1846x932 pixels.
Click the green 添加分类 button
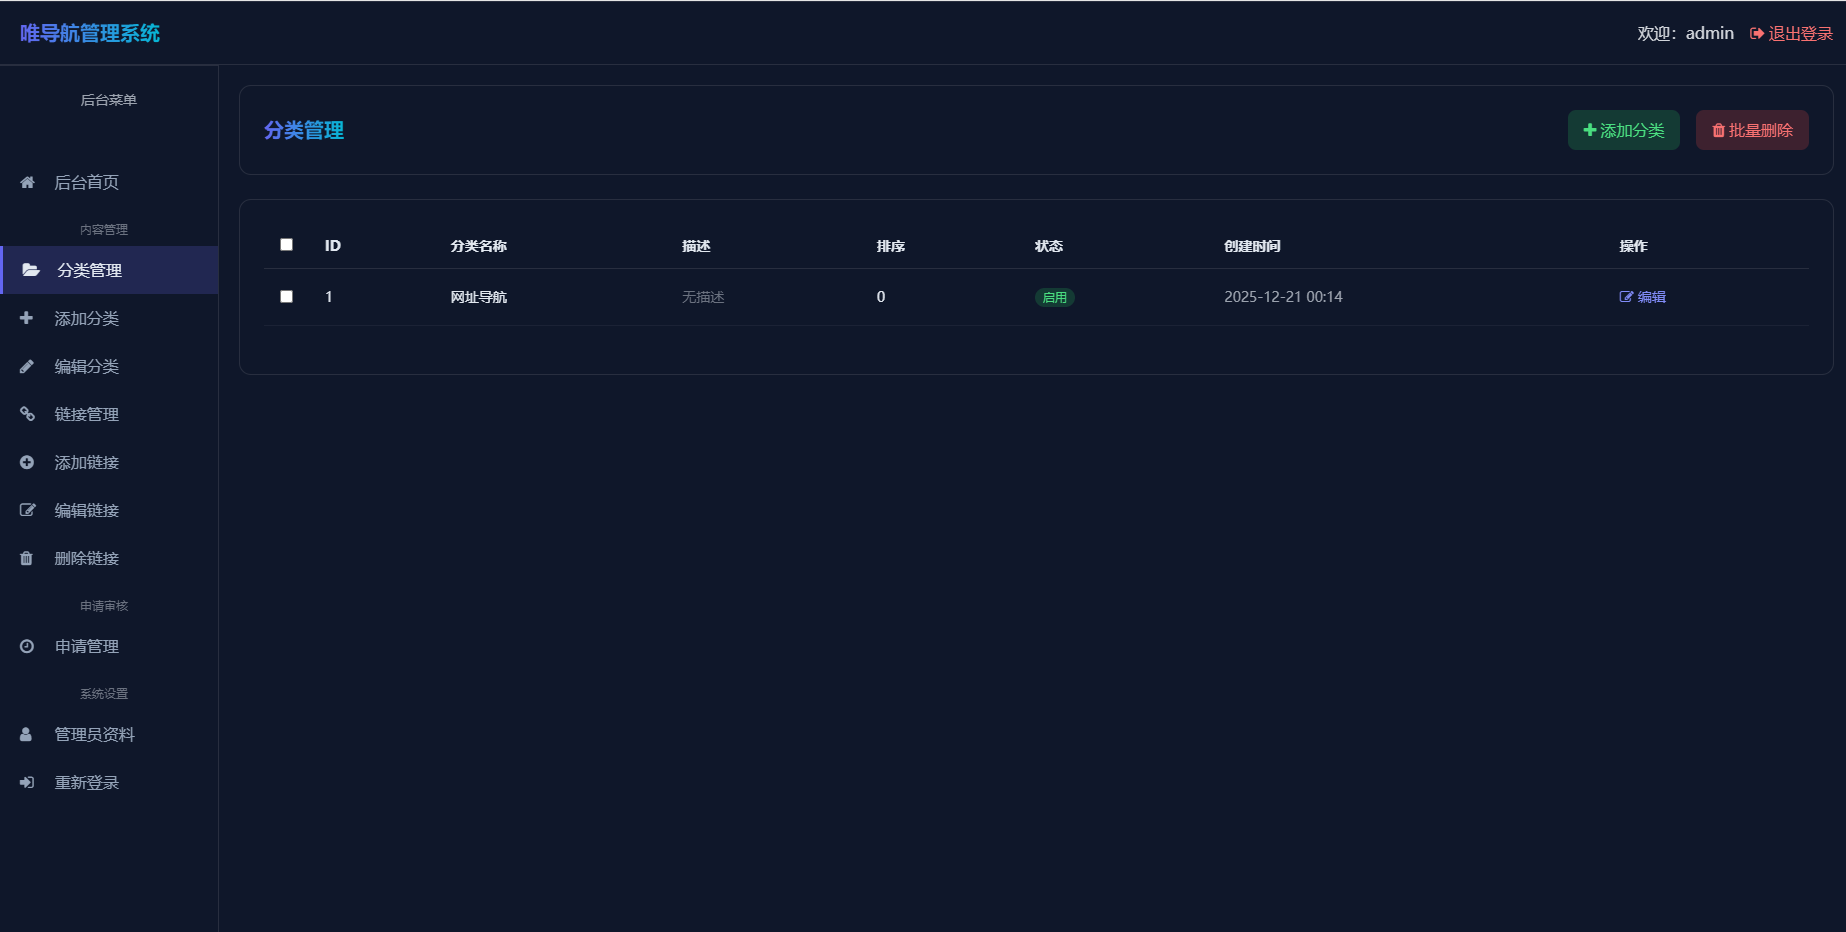(x=1623, y=130)
